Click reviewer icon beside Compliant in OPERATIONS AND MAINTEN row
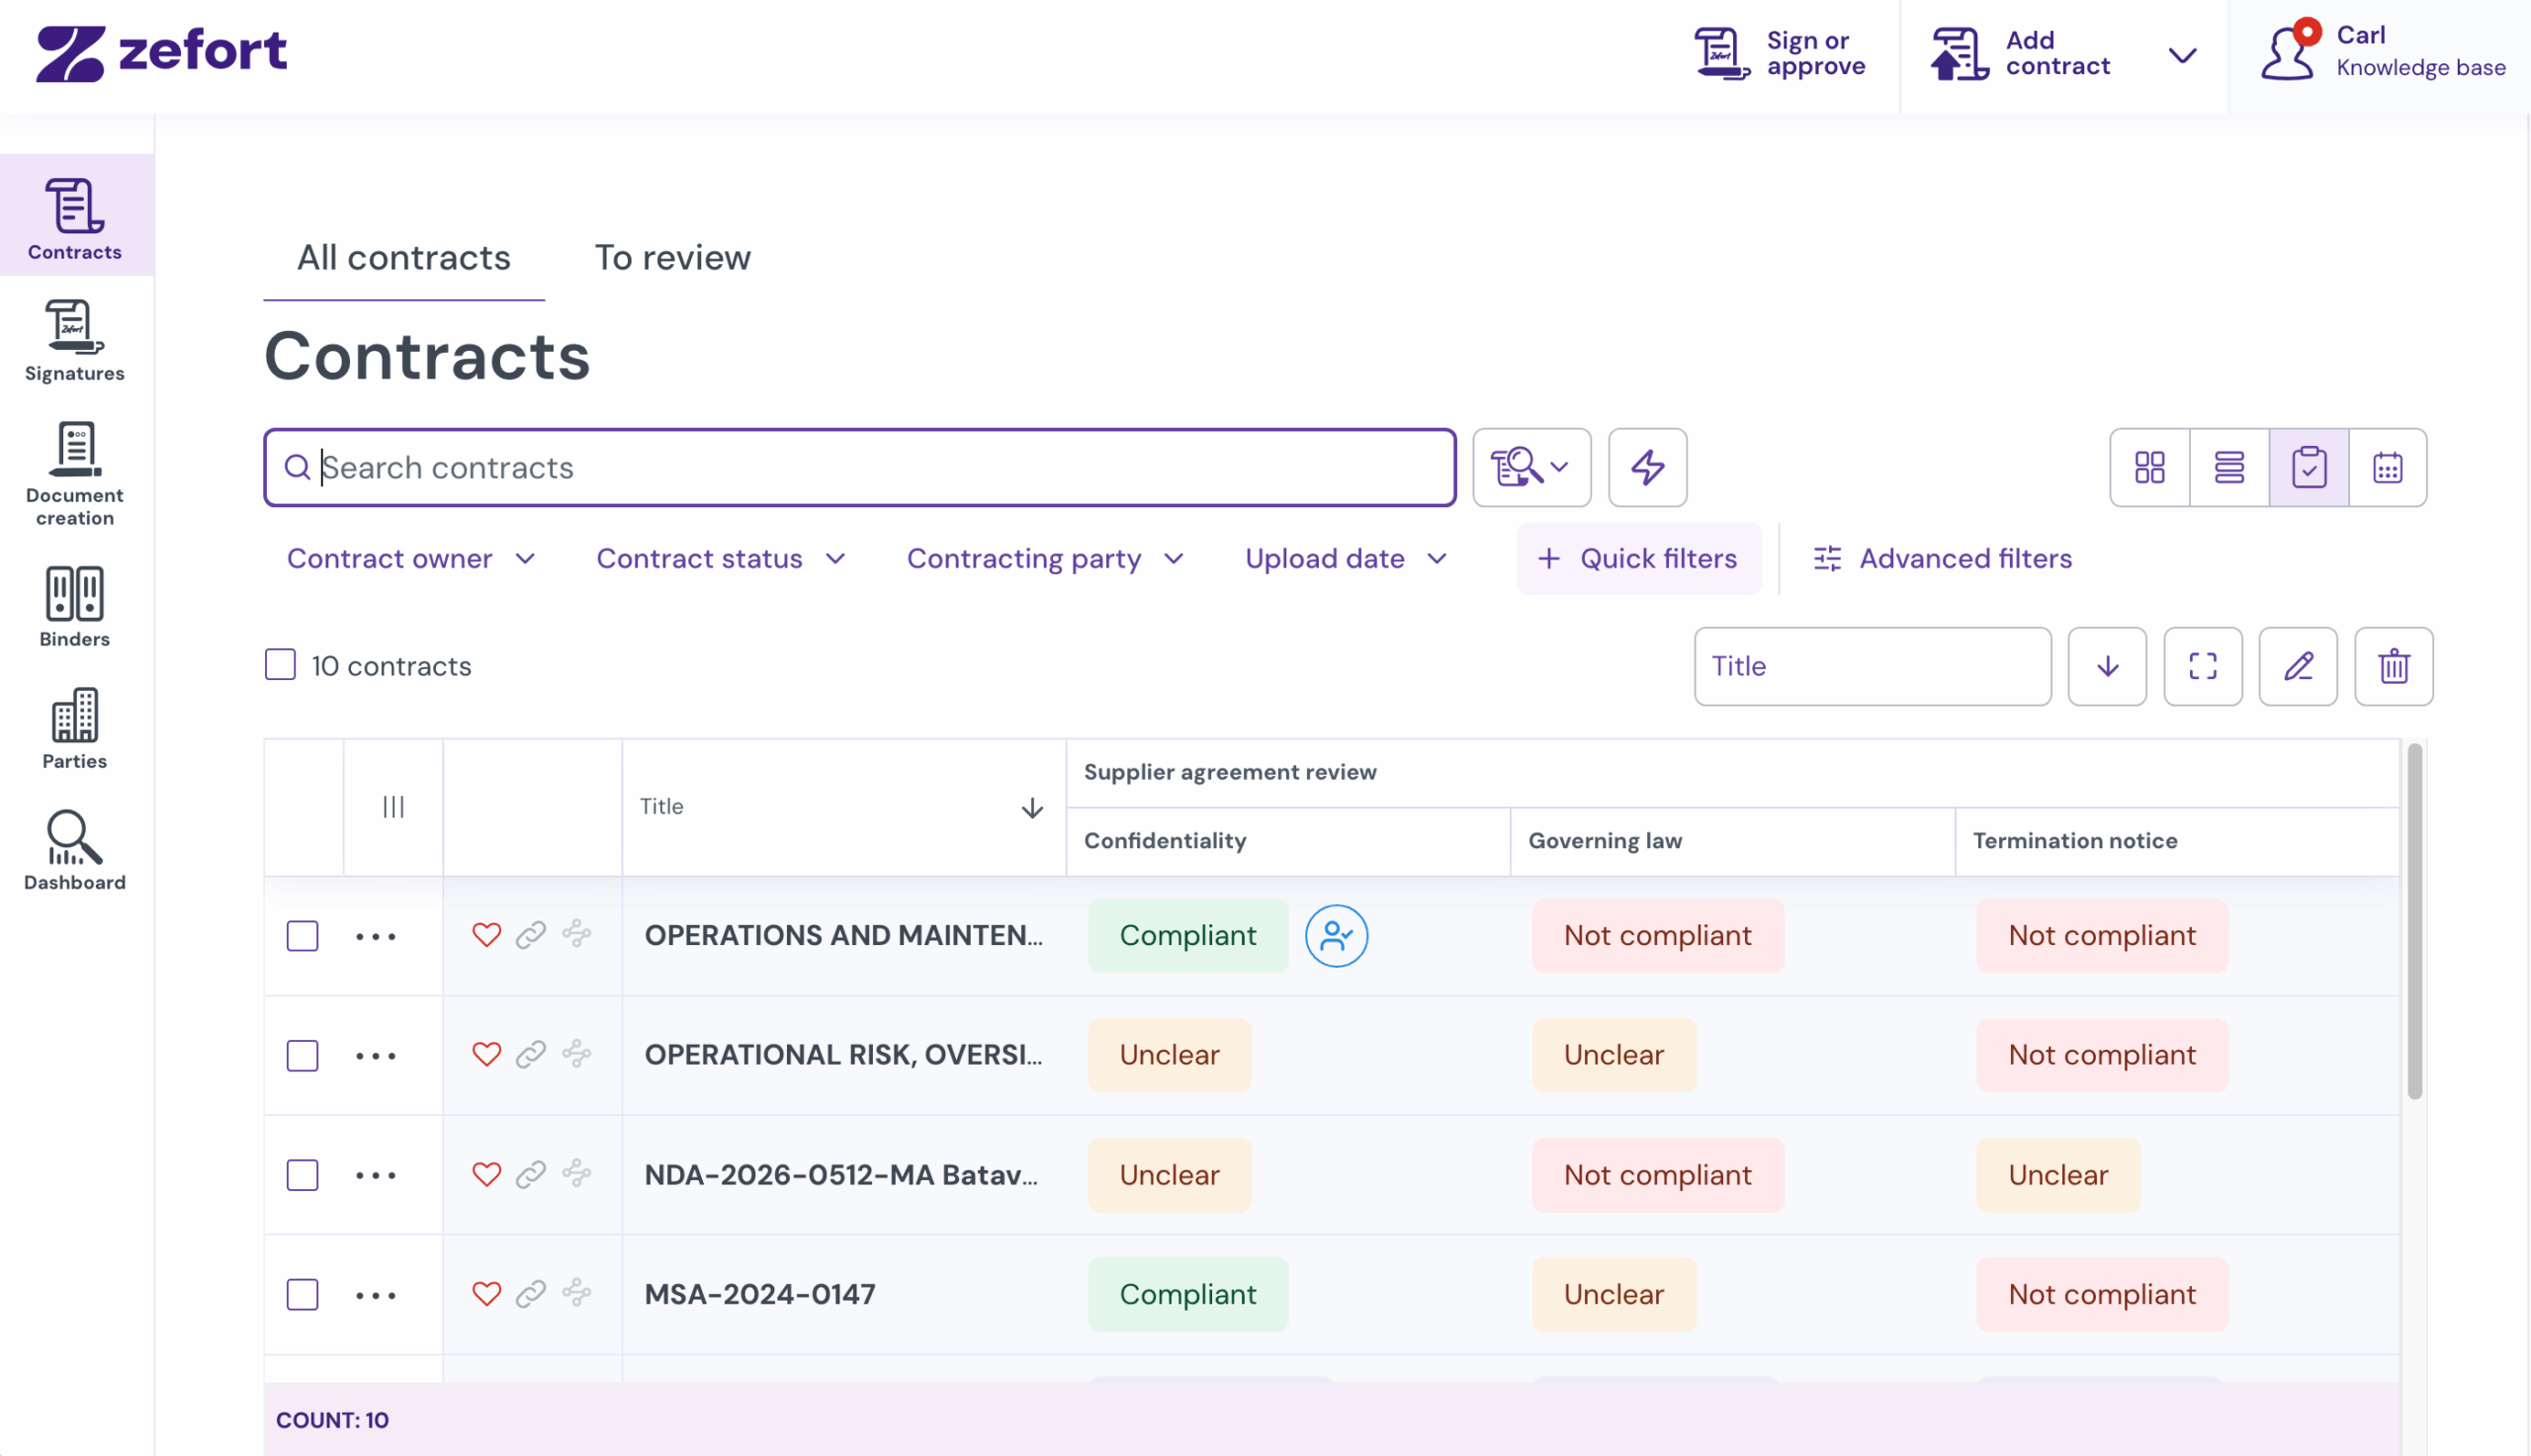 [x=1337, y=936]
